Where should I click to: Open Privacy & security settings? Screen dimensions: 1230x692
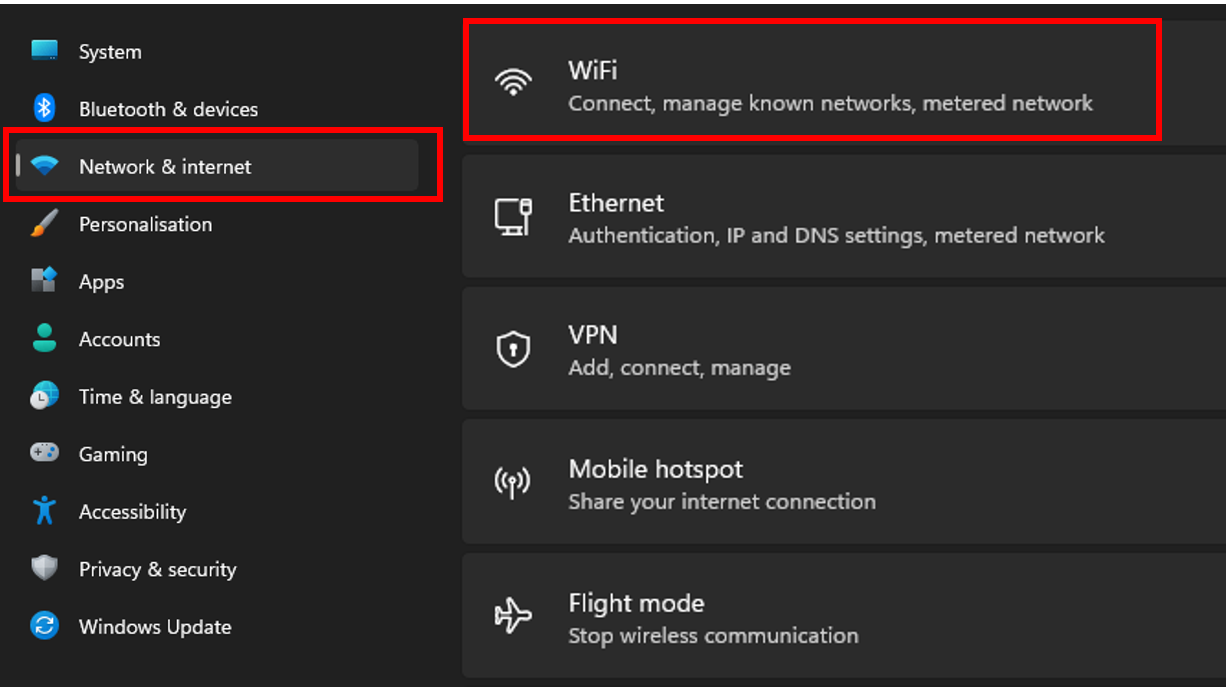point(157,569)
